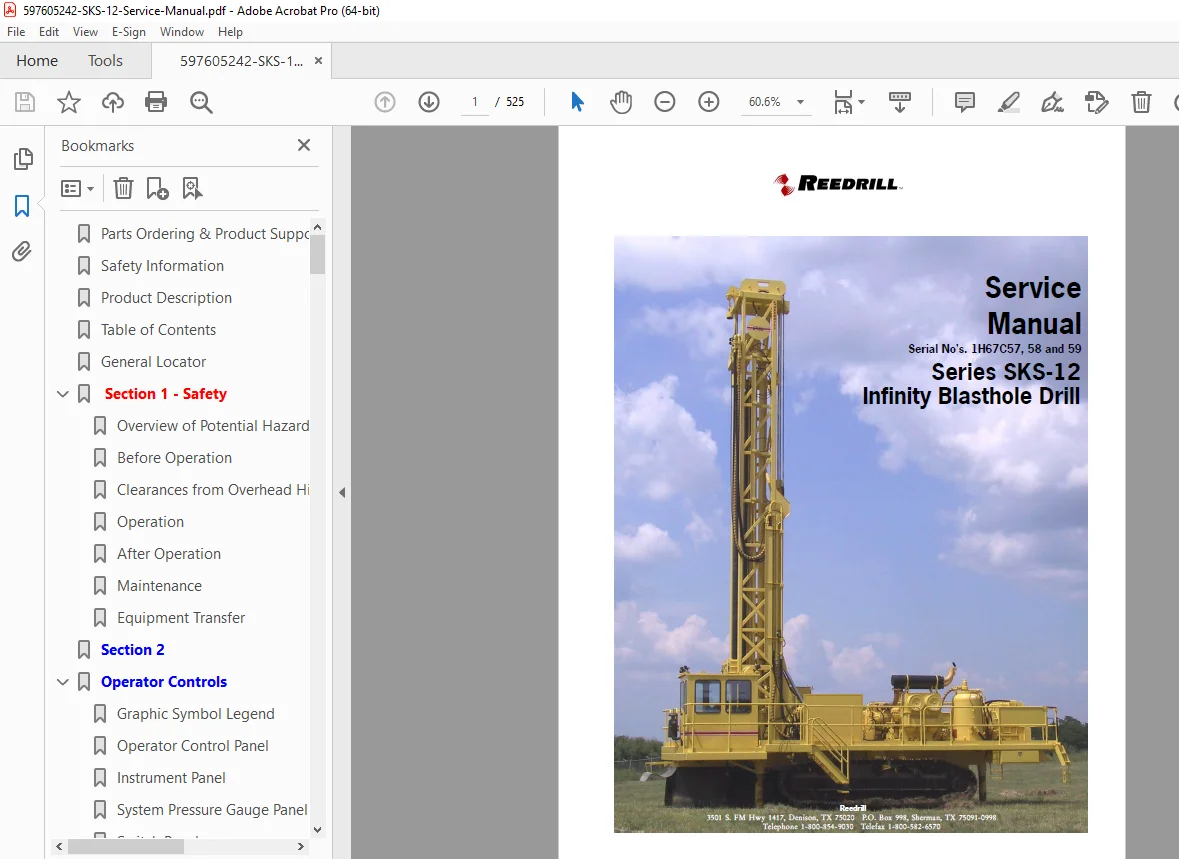Select the 597605242-SKS-1... document tab
This screenshot has width=1179, height=859.
(241, 61)
